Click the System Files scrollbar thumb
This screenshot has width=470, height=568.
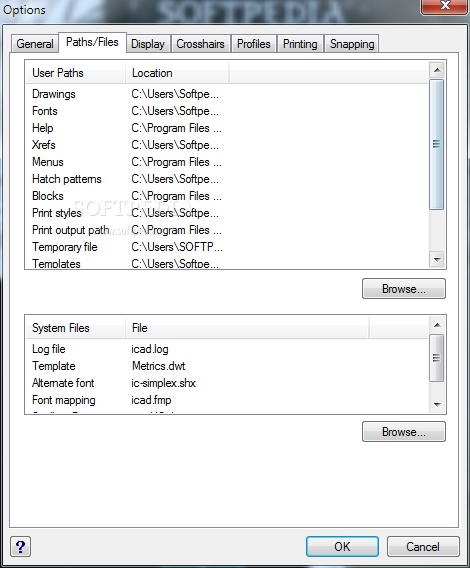click(x=437, y=358)
